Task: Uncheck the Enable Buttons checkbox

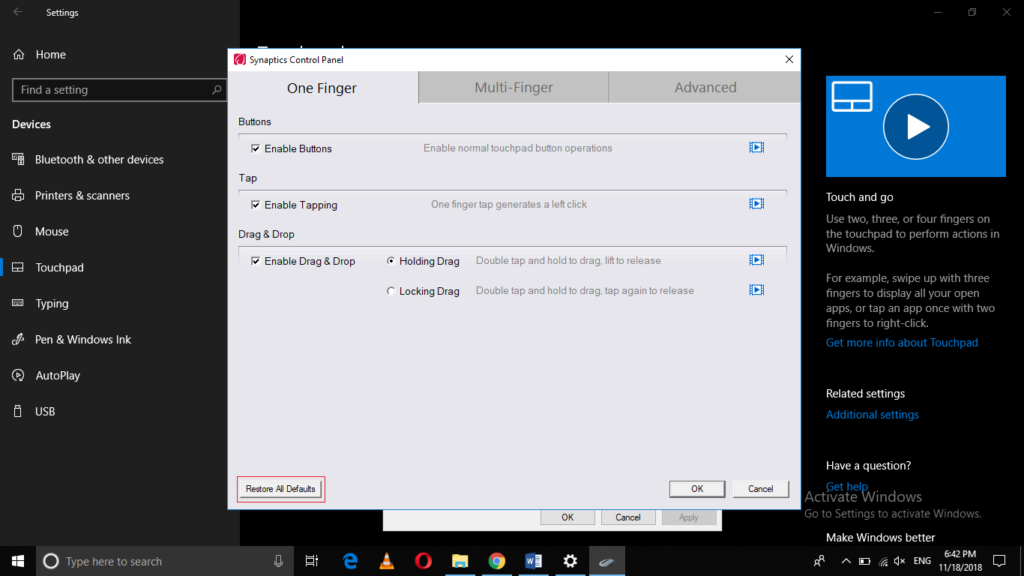Action: tap(256, 146)
